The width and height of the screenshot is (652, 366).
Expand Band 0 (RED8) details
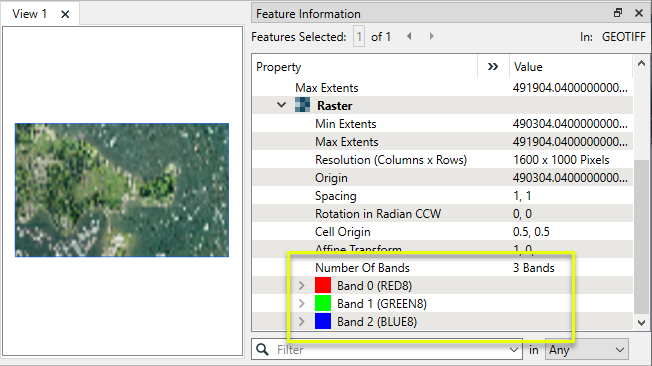click(302, 286)
